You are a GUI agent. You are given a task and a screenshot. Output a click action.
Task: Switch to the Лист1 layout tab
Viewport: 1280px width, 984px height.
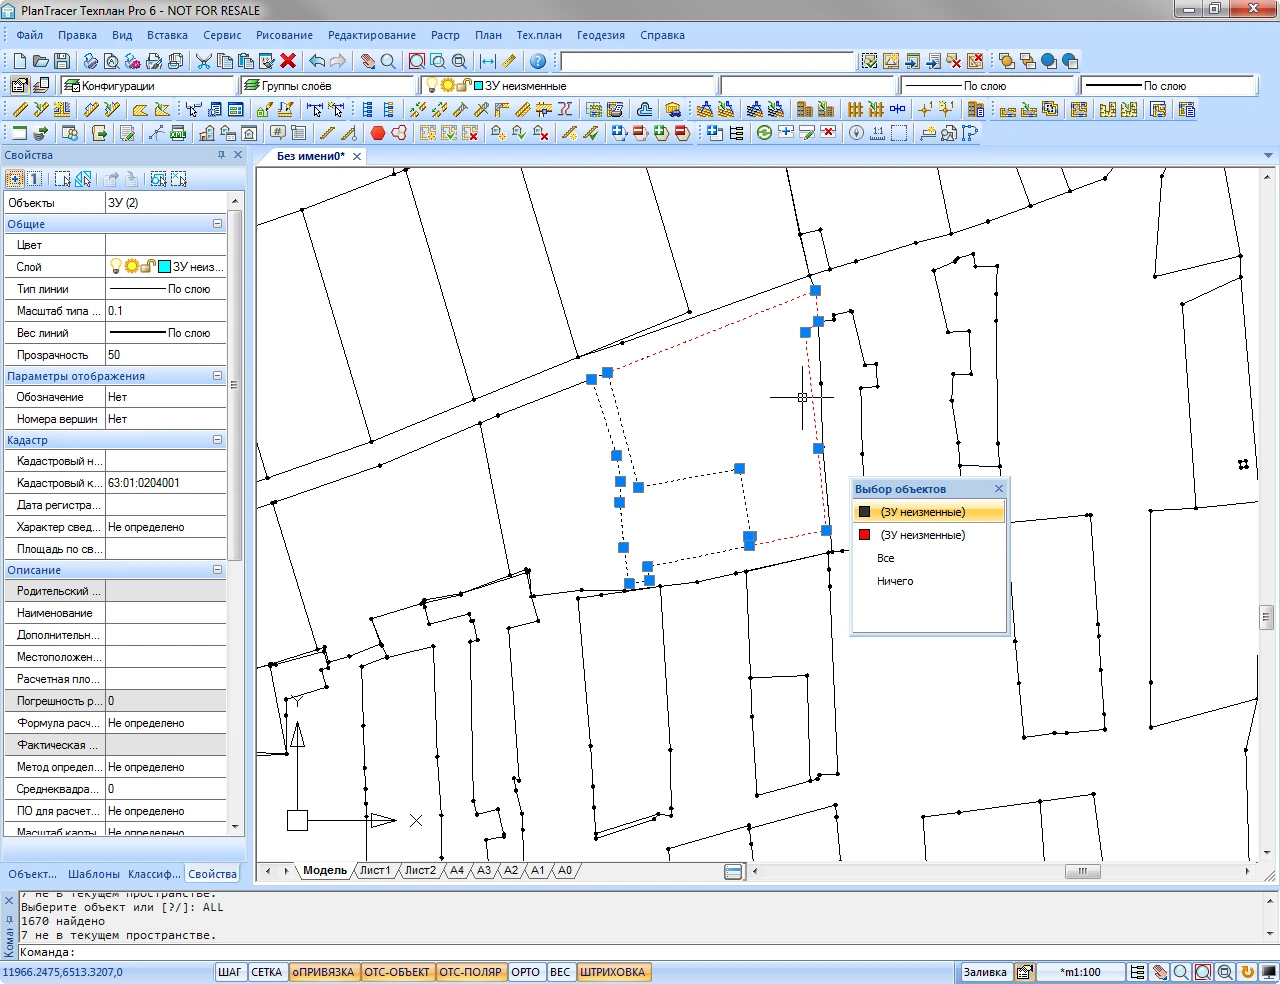[x=375, y=871]
